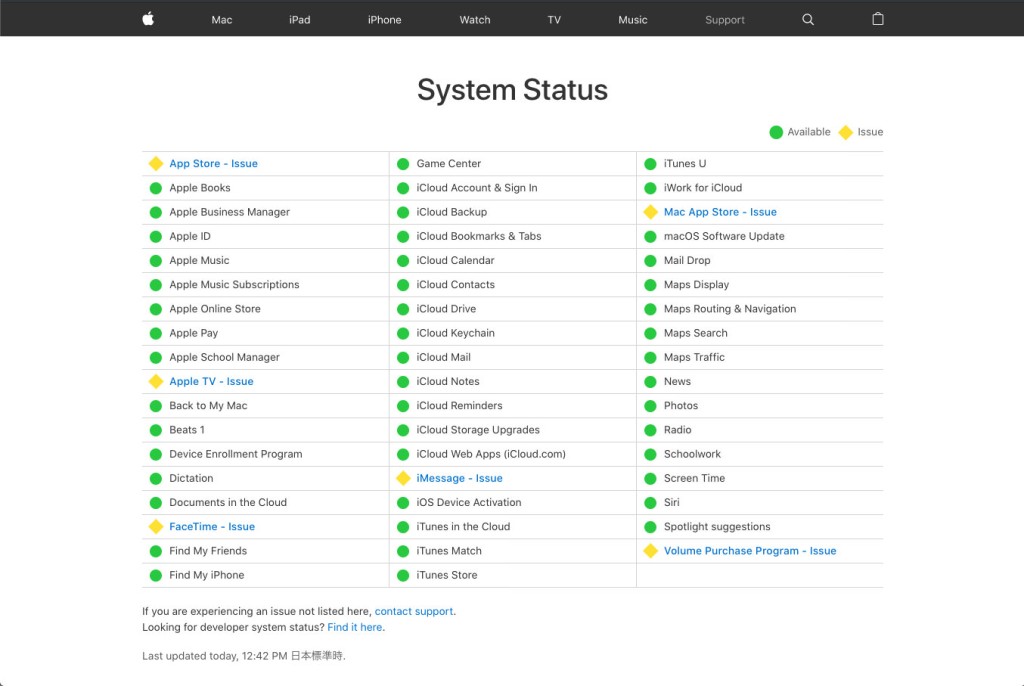Click yellow diamond beside FaceTime issue

pyautogui.click(x=155, y=527)
